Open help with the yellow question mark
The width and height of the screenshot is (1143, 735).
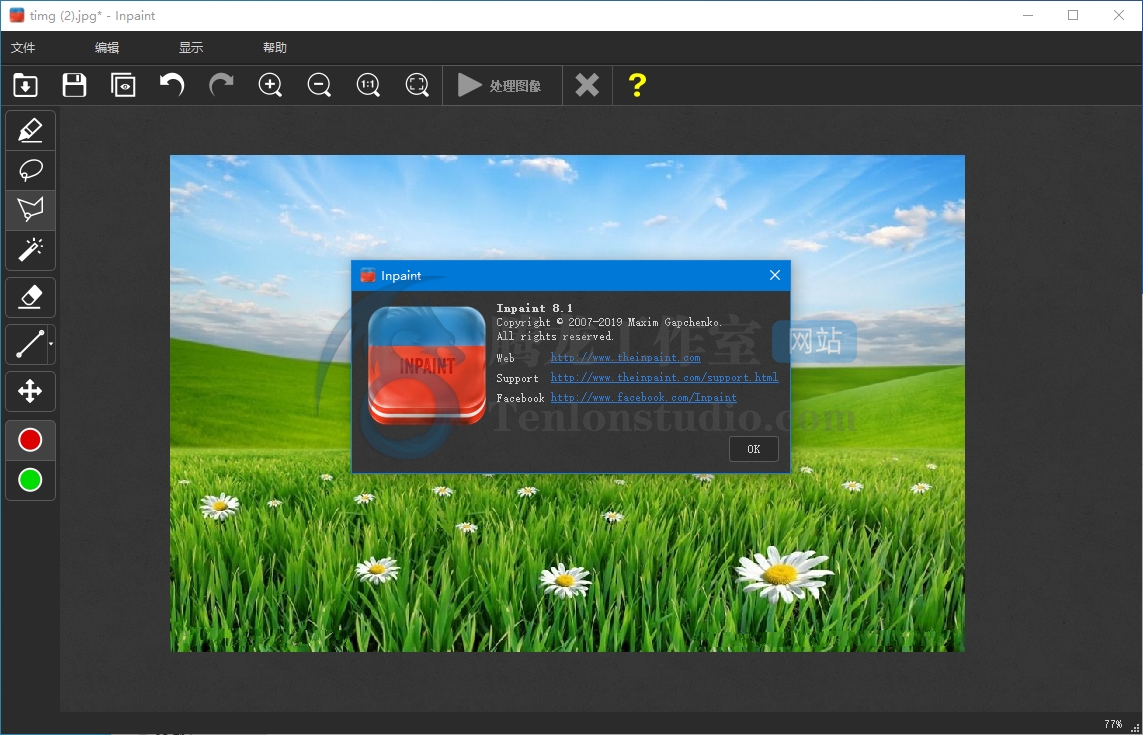coord(637,85)
